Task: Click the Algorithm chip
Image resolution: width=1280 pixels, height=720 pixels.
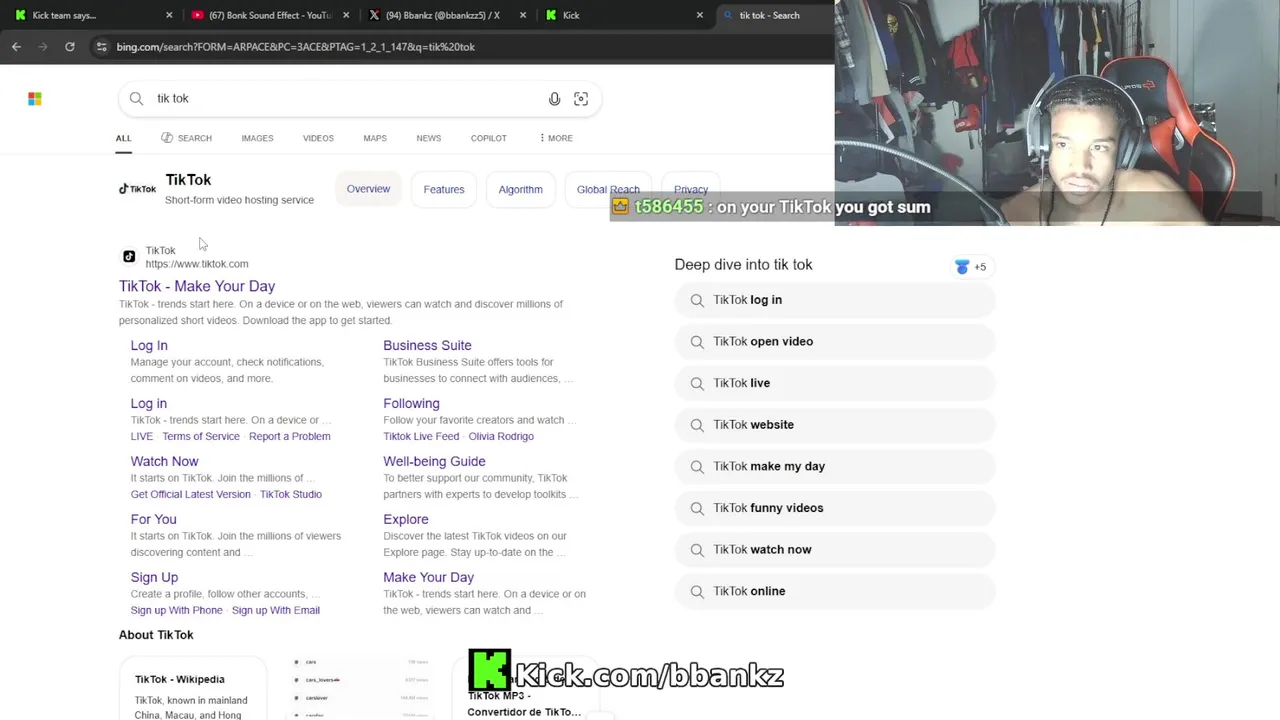Action: 520,189
